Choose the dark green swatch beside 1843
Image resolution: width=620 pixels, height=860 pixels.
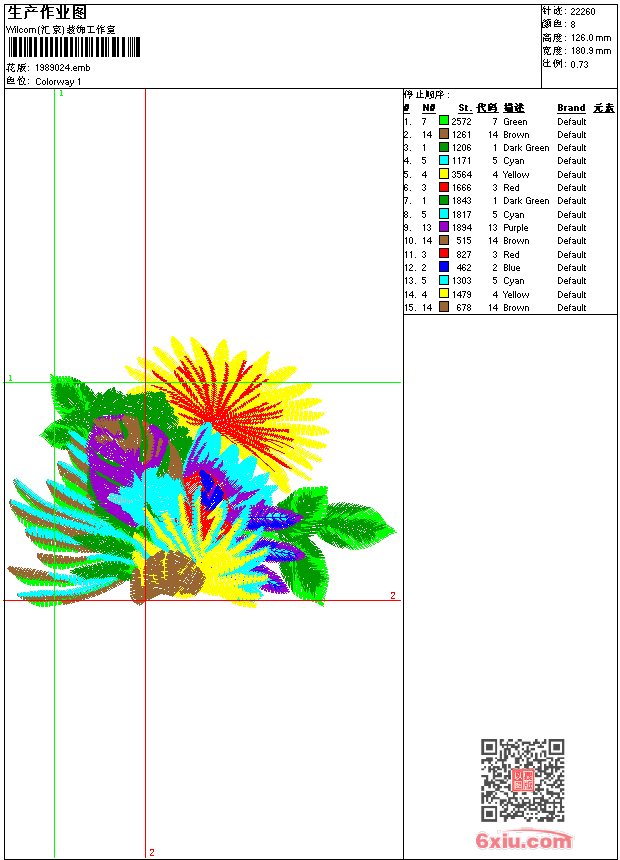[x=444, y=200]
